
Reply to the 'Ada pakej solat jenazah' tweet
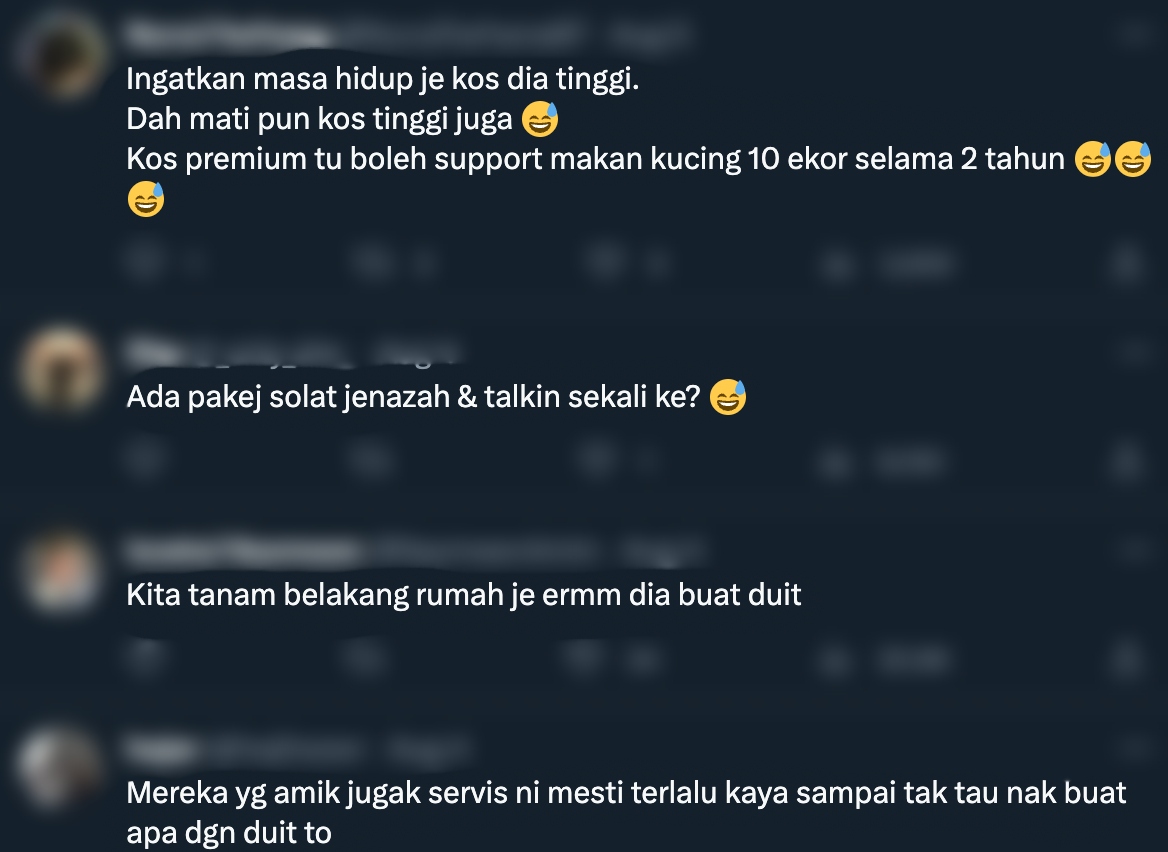(x=145, y=458)
